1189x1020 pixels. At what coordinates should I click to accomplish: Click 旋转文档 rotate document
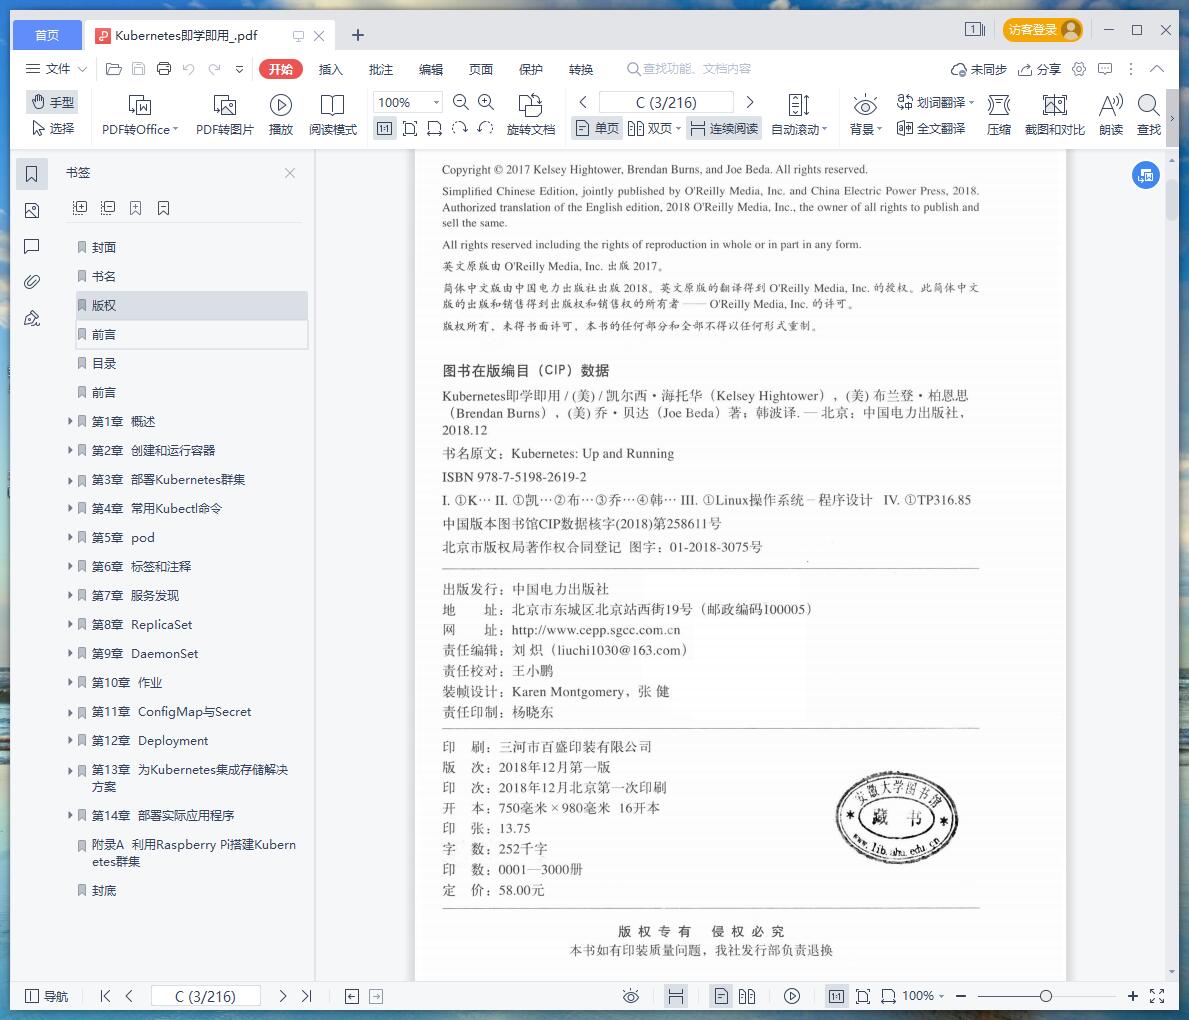tap(531, 115)
